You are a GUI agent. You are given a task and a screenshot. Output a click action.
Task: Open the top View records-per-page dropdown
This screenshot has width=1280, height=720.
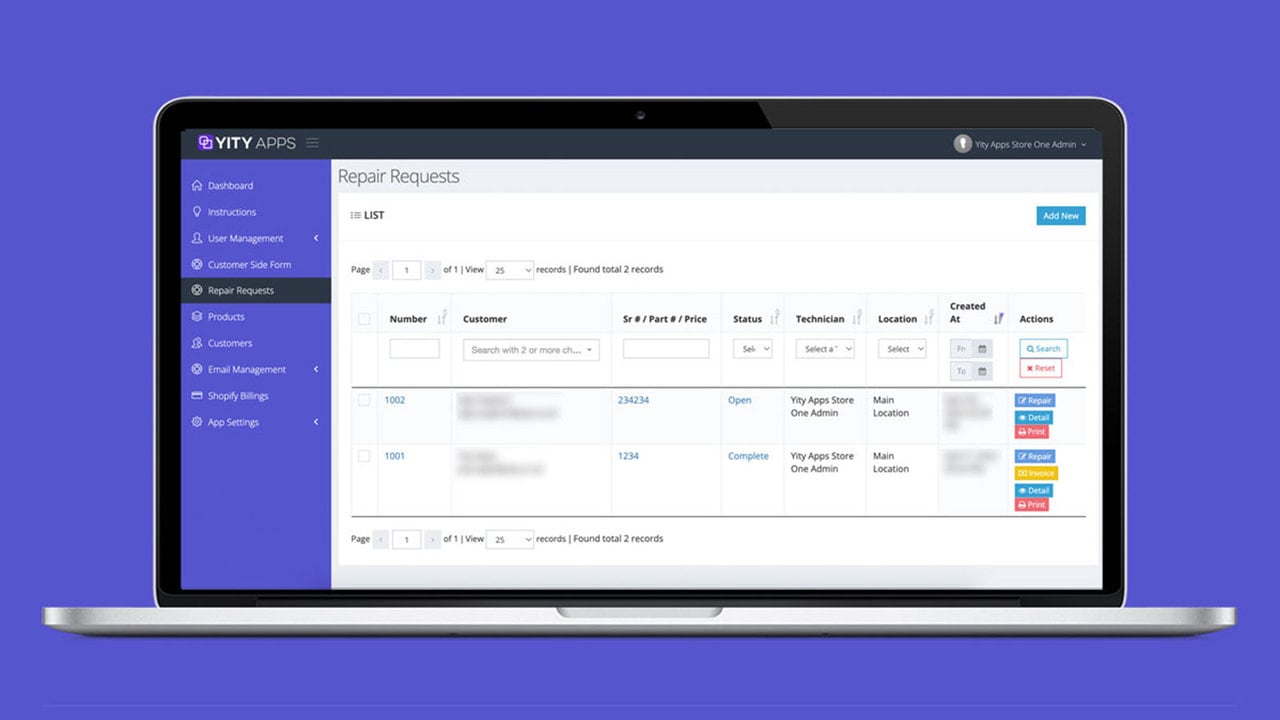point(510,270)
